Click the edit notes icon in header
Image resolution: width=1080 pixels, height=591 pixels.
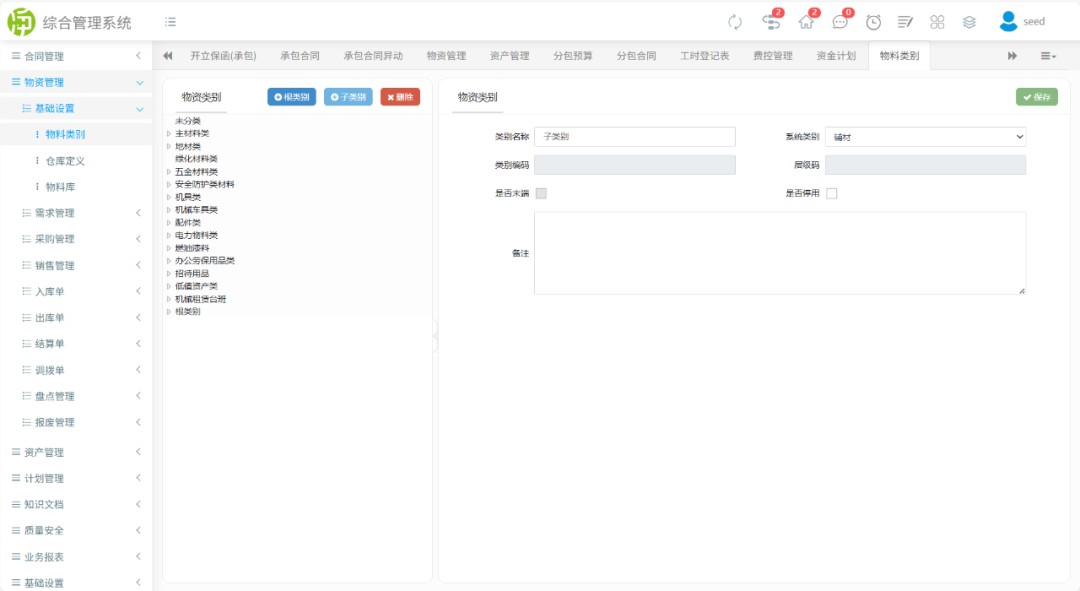point(905,22)
